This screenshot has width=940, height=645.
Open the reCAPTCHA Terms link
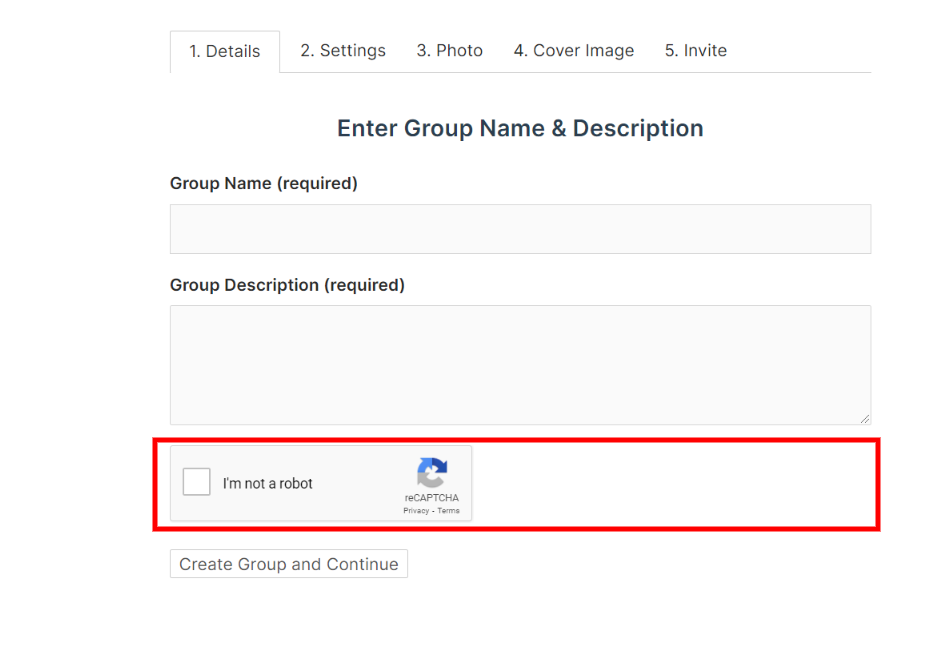448,511
